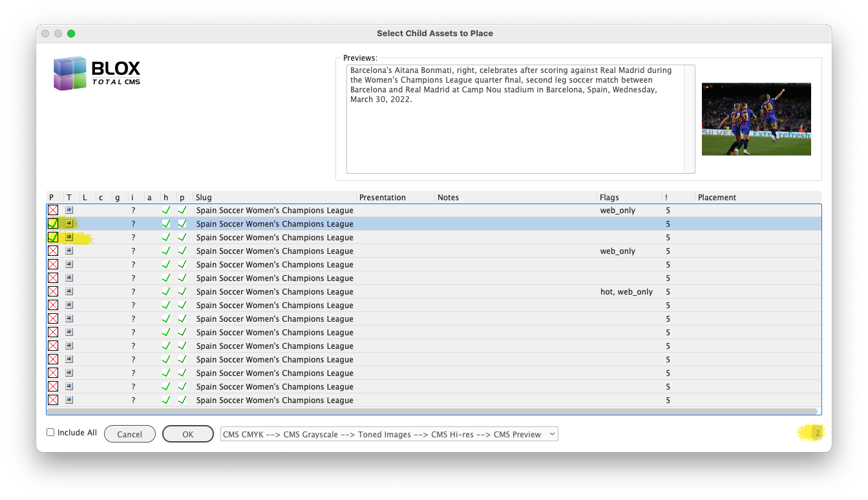Click the green zoom button in the title bar
Viewport: 868px width, 500px height.
(71, 33)
